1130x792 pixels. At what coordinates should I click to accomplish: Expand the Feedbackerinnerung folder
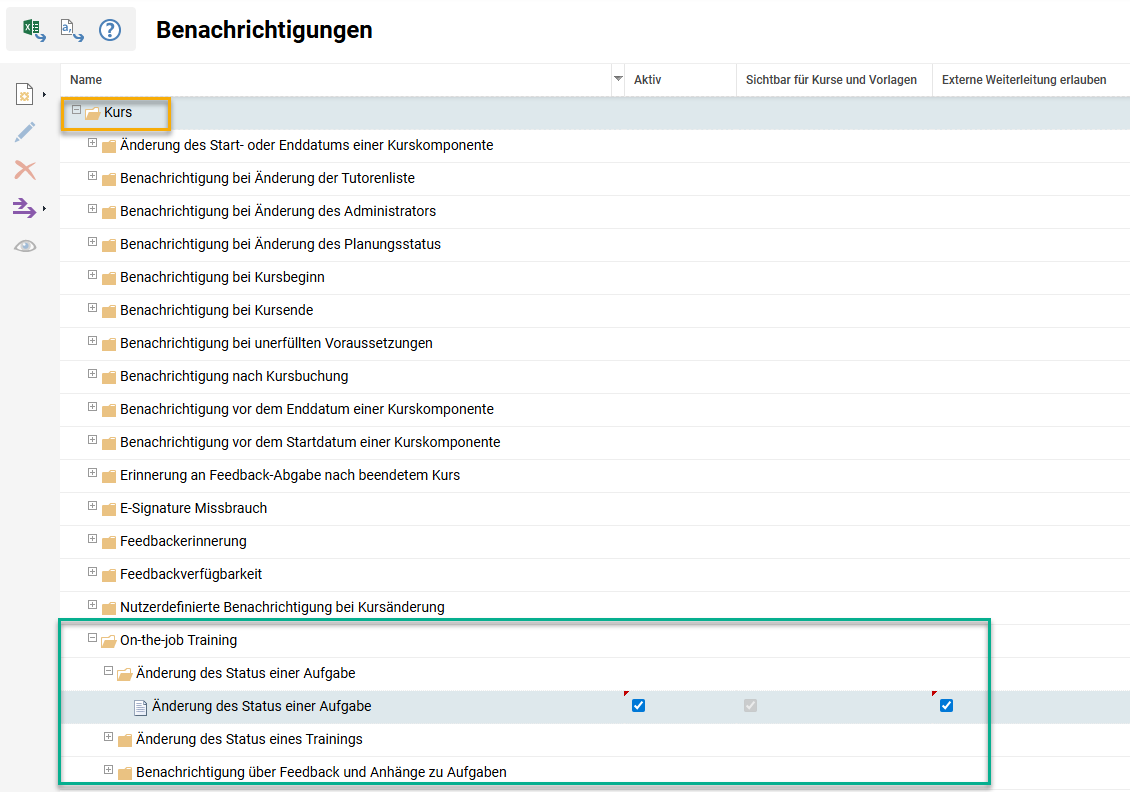91,540
